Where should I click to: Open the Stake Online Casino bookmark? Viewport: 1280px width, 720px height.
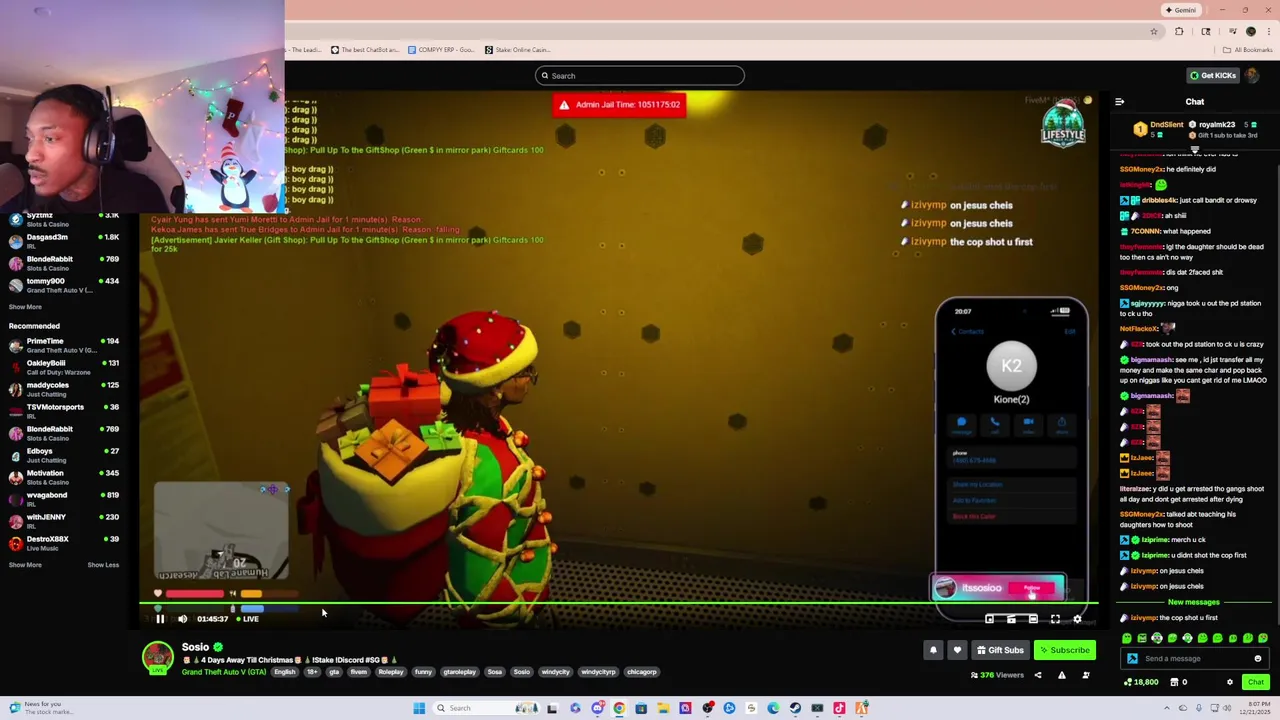[517, 49]
